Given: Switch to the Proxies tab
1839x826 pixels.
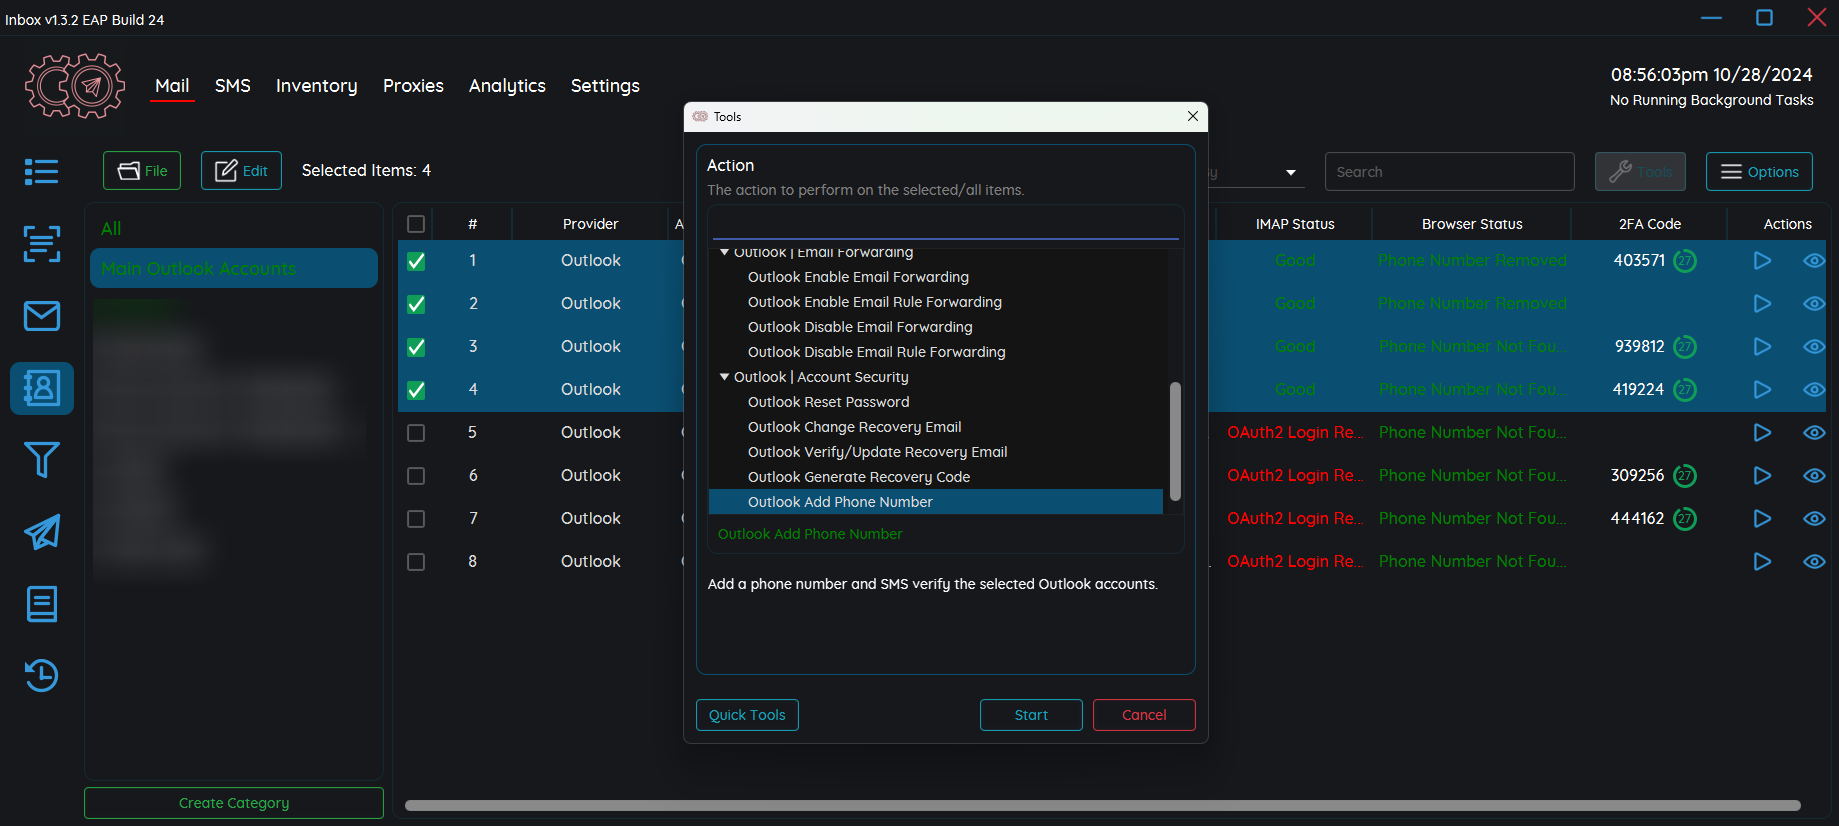Looking at the screenshot, I should pyautogui.click(x=413, y=86).
